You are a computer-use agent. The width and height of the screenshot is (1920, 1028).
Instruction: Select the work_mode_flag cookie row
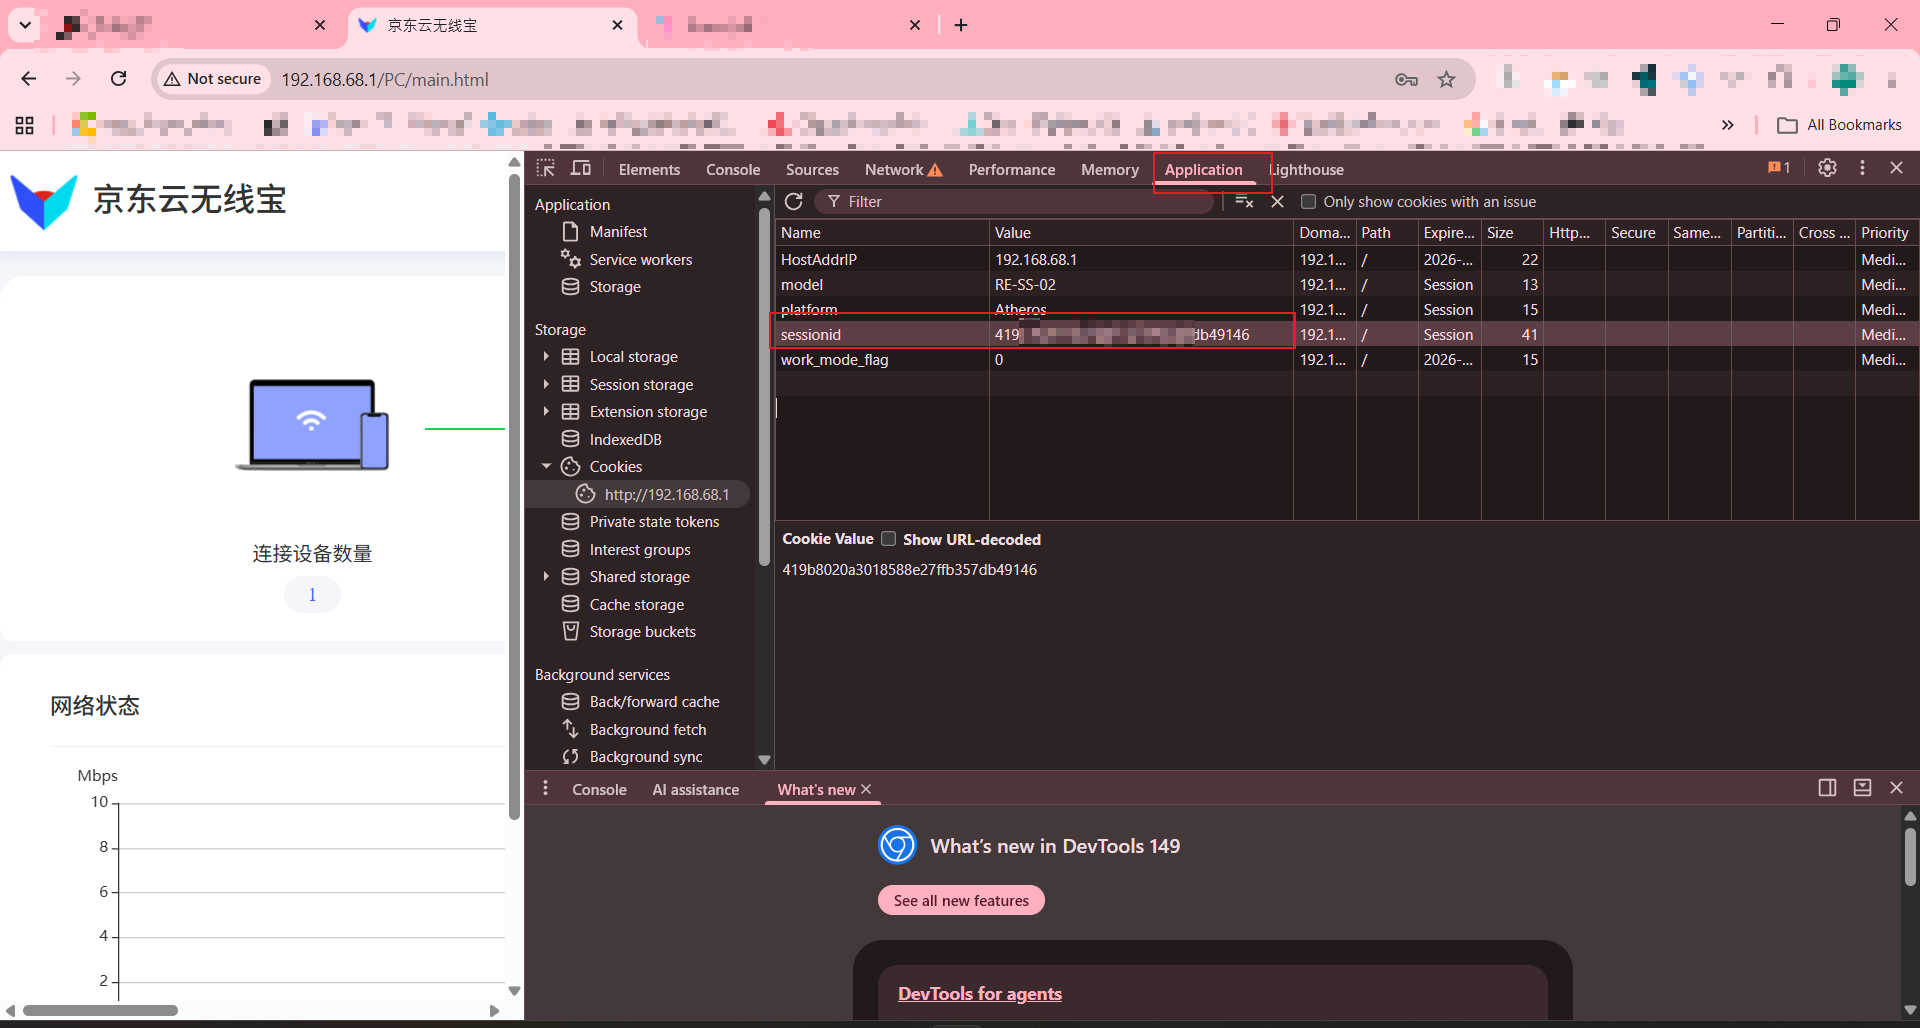click(1346, 359)
